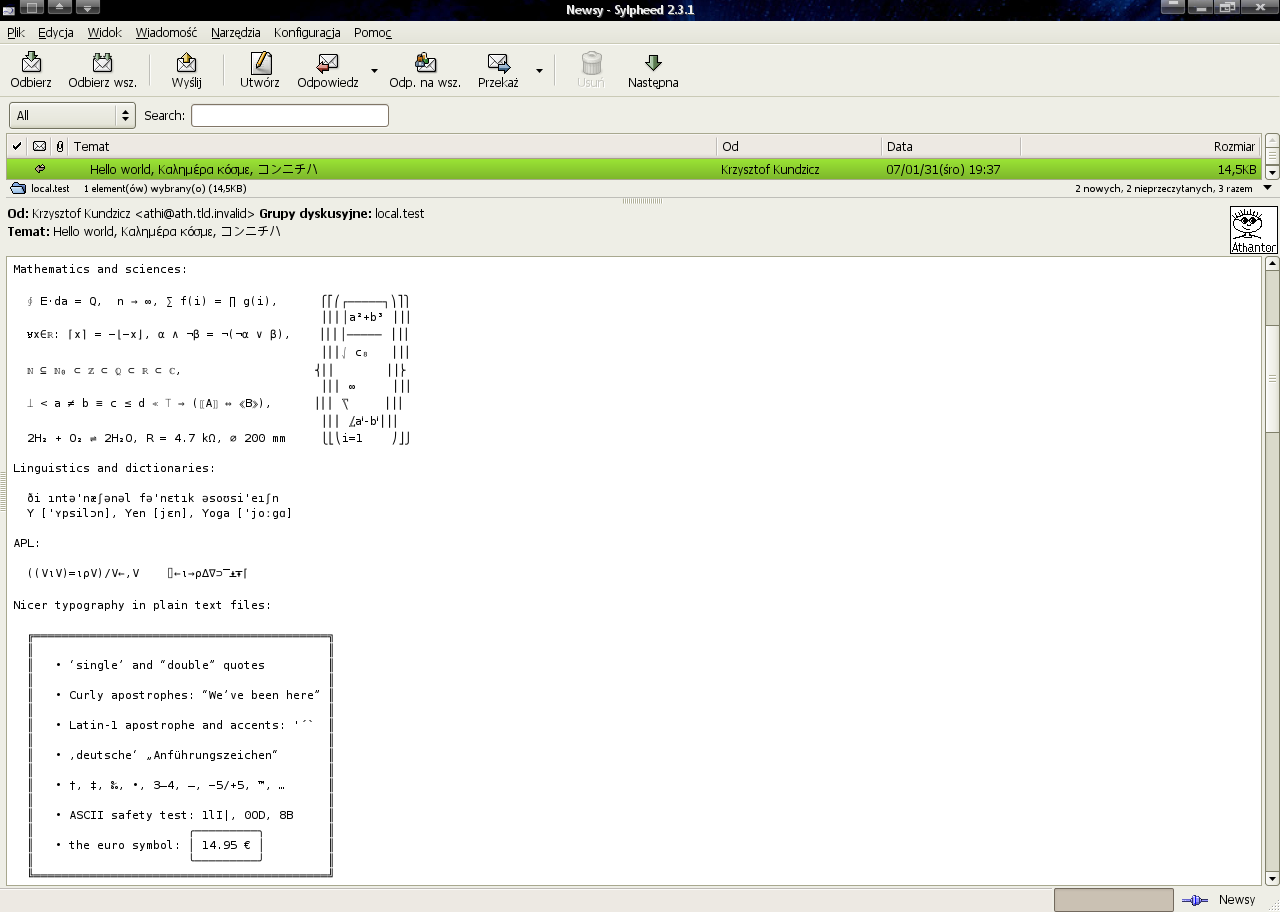Open the Plik menu
The width and height of the screenshot is (1280, 912).
coord(16,32)
